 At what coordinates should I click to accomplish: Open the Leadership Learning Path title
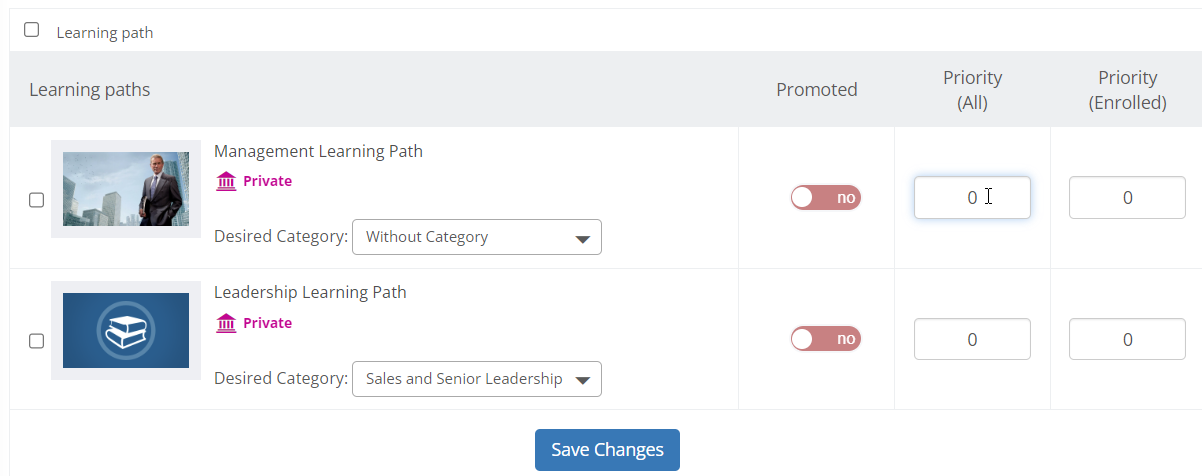point(310,293)
